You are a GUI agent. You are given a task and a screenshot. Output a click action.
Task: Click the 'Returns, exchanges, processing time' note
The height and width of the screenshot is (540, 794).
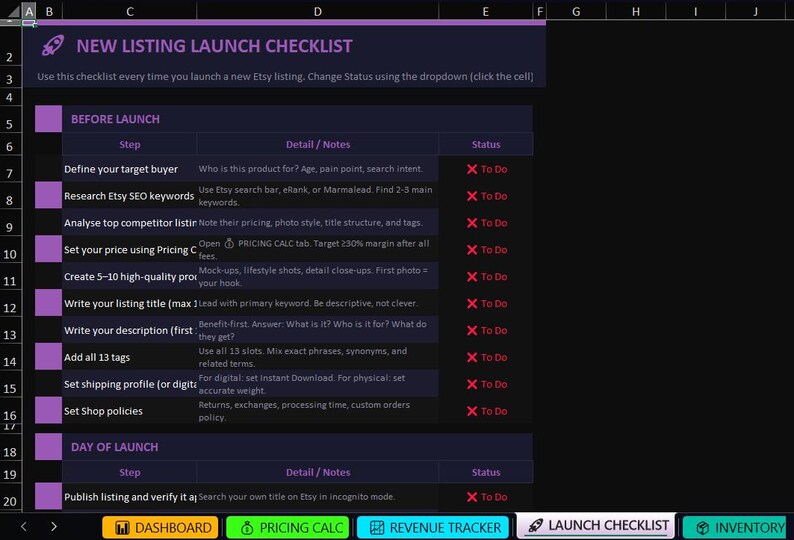point(317,411)
